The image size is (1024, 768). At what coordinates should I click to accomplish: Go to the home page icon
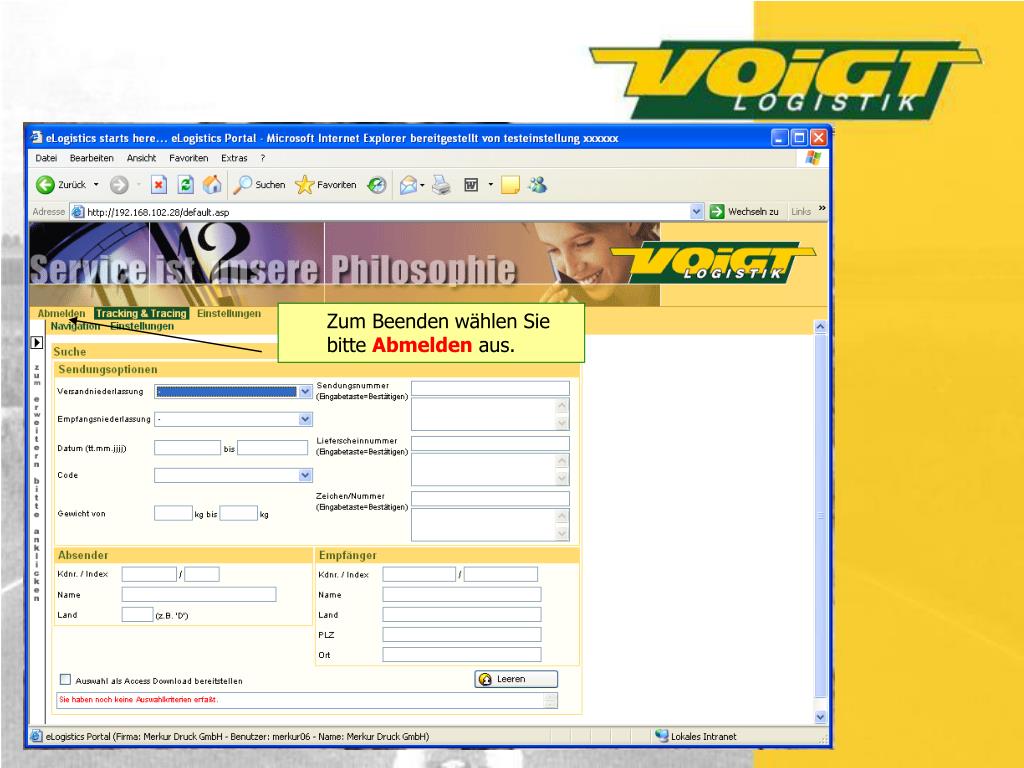tap(212, 185)
